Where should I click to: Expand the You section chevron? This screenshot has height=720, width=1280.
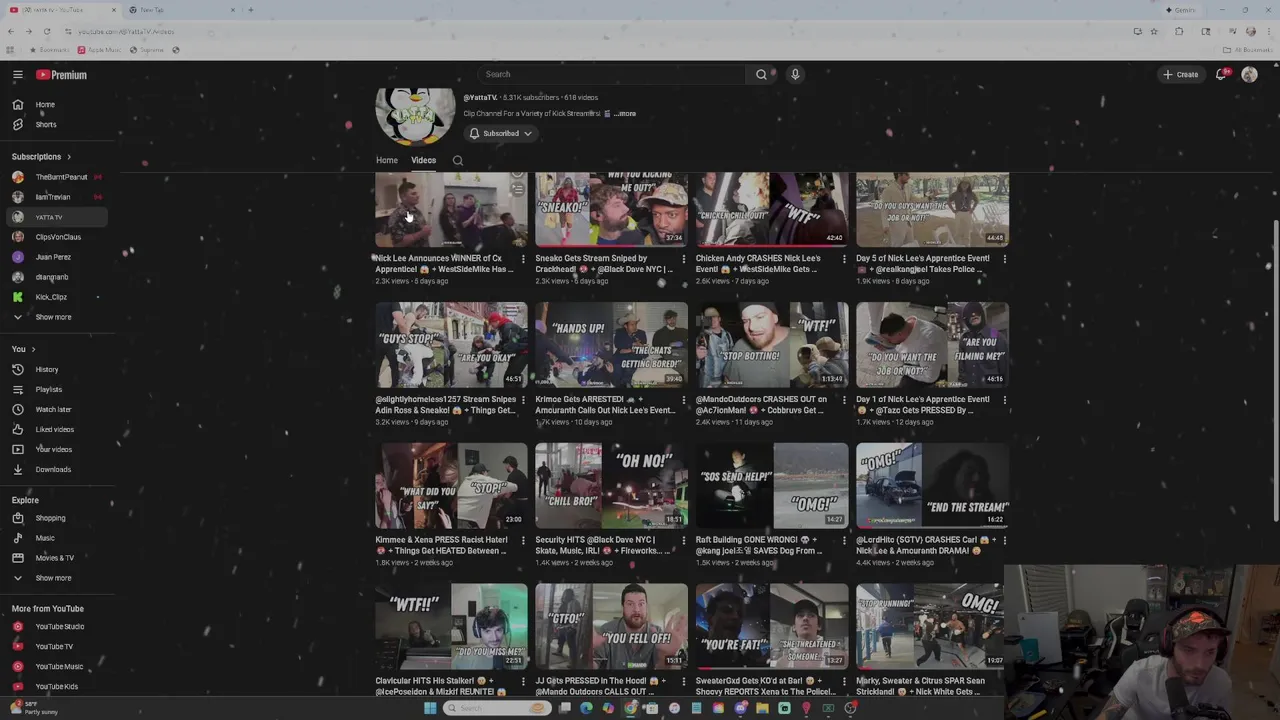33,349
